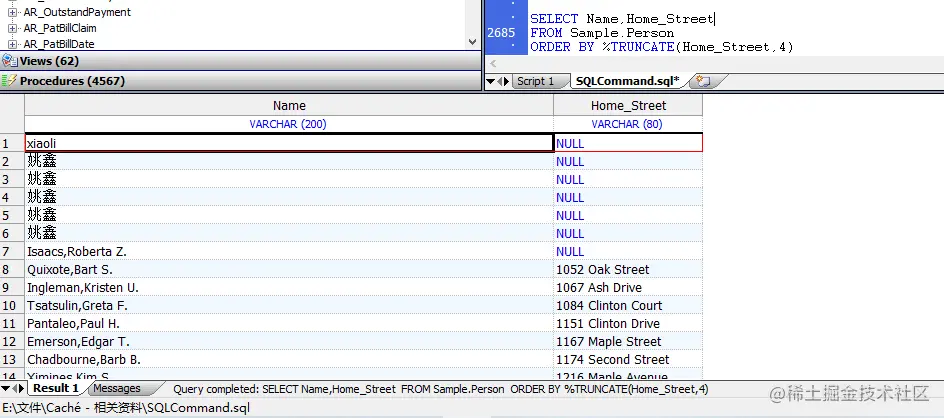Open the result tabs list dropdown arrow
944x418 pixels.
[5, 389]
